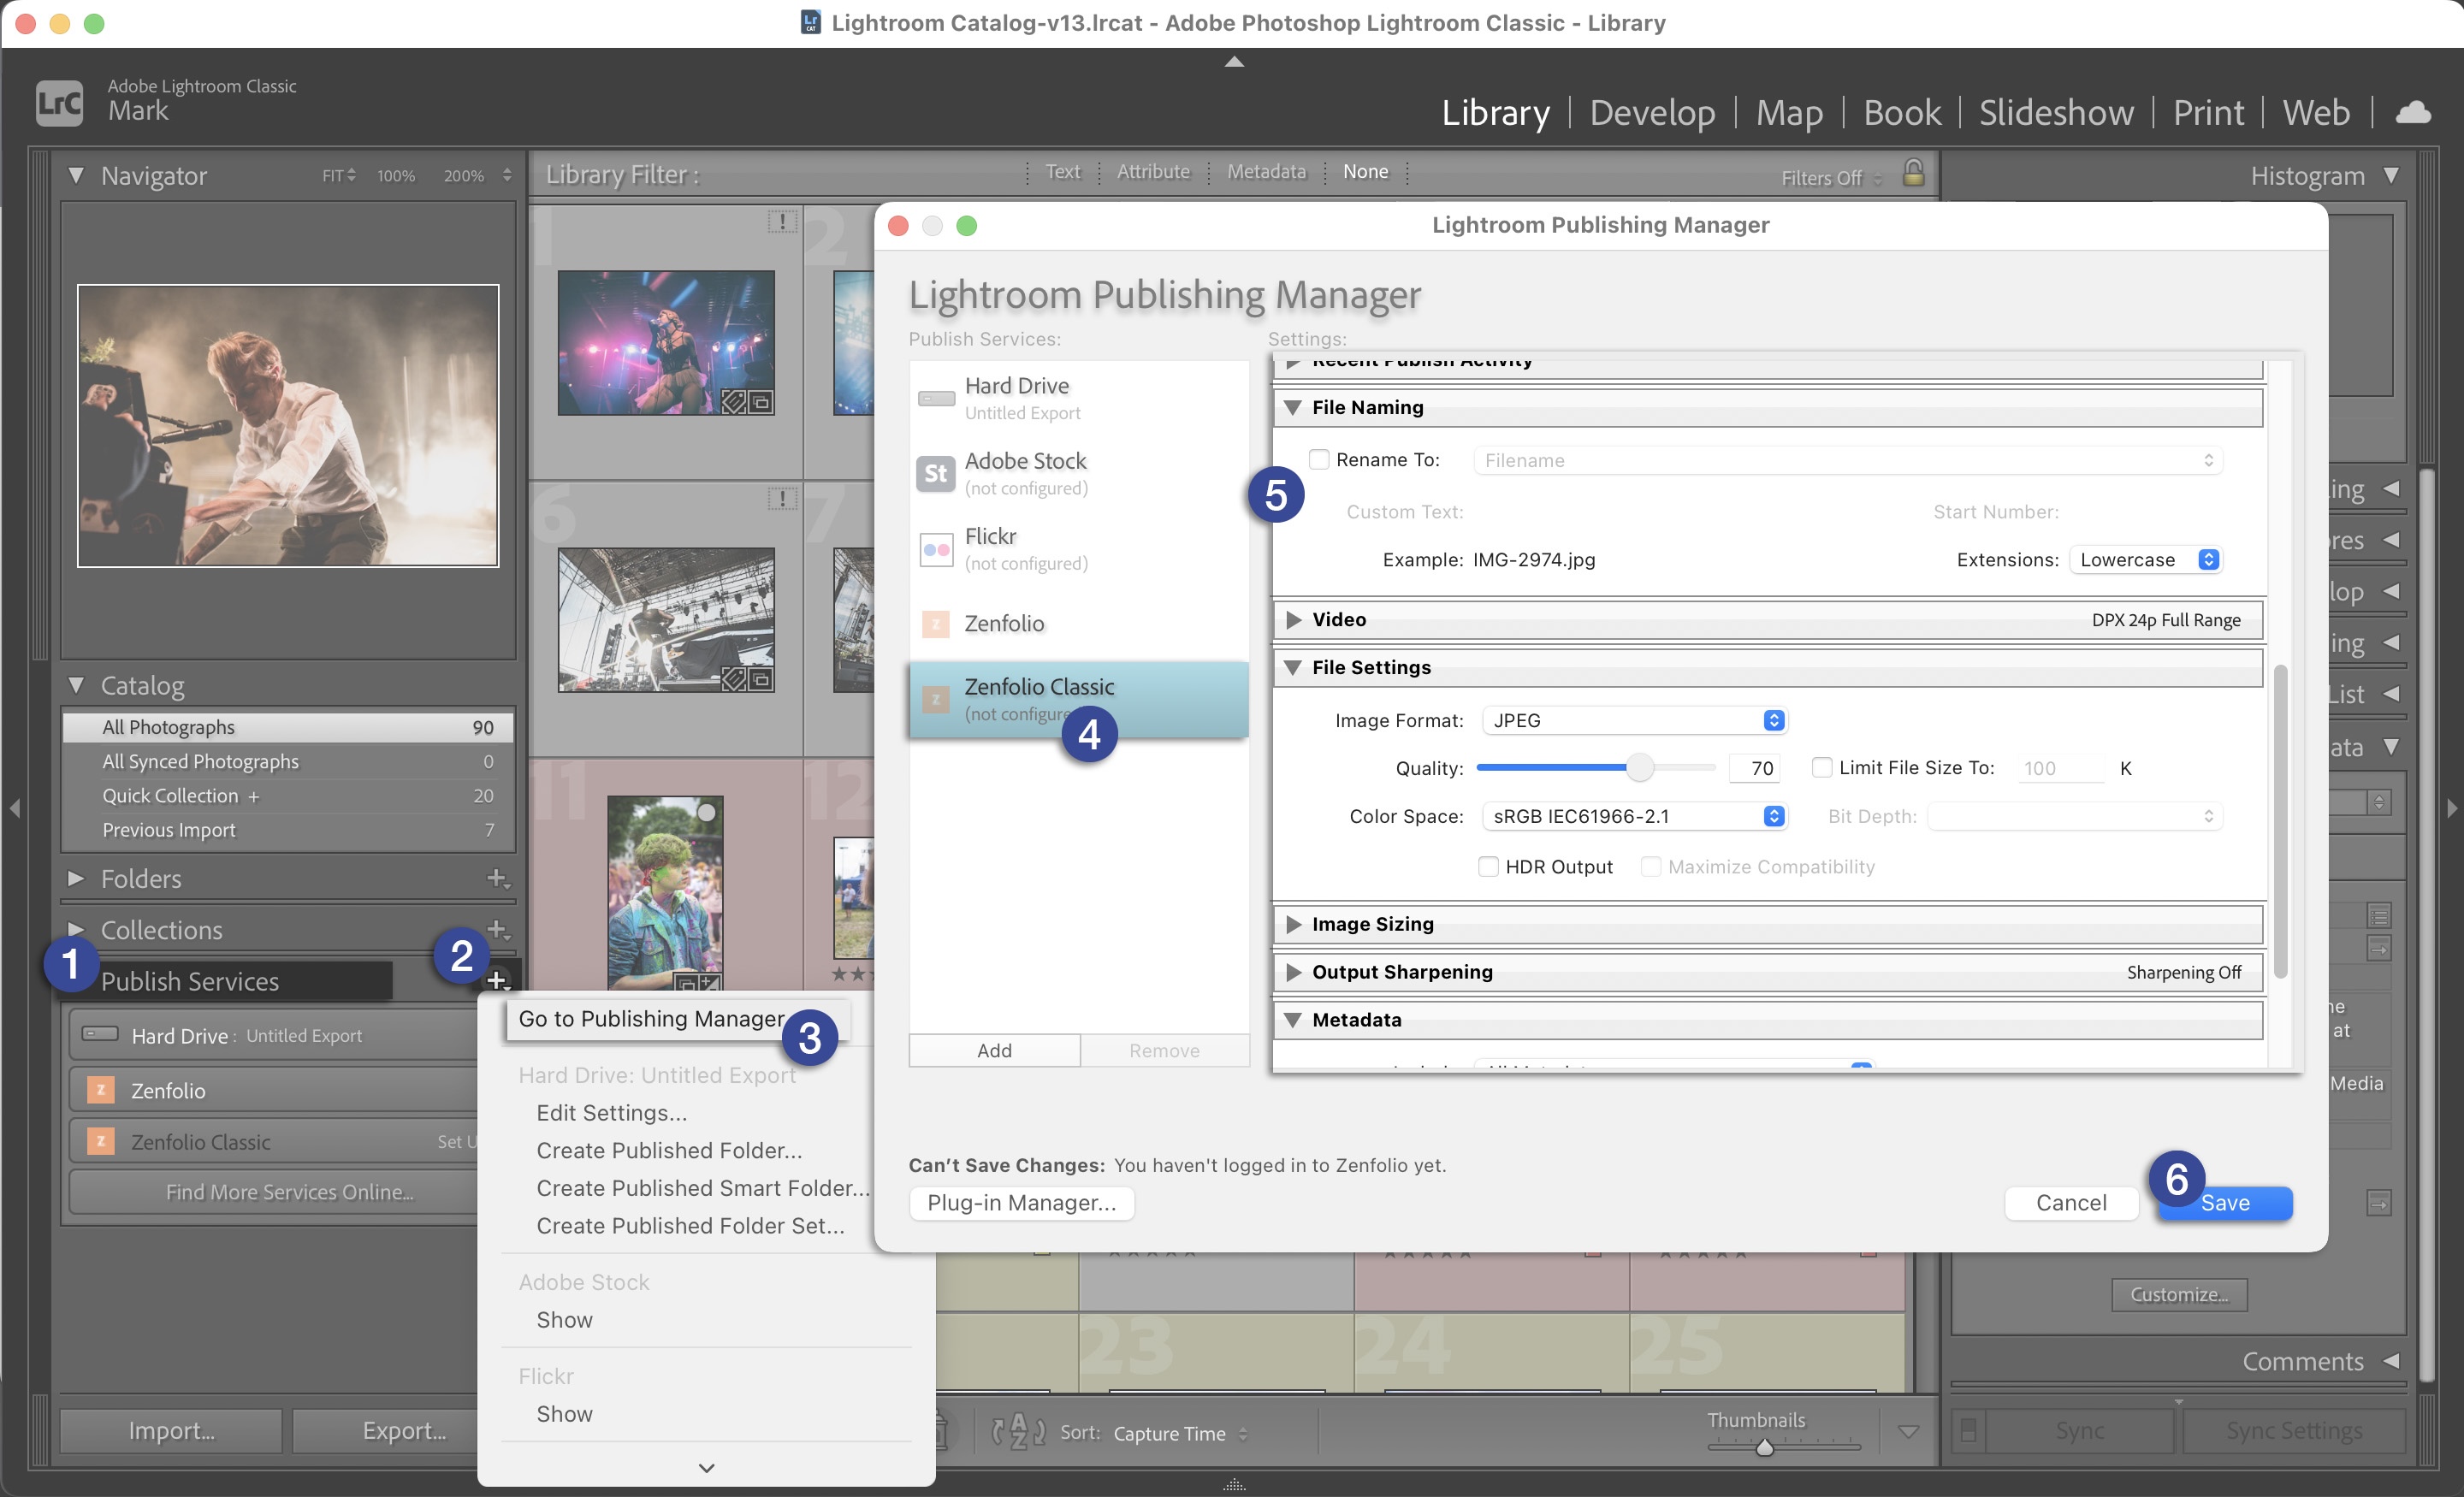Choose Show under Adobe Stock

tap(564, 1319)
